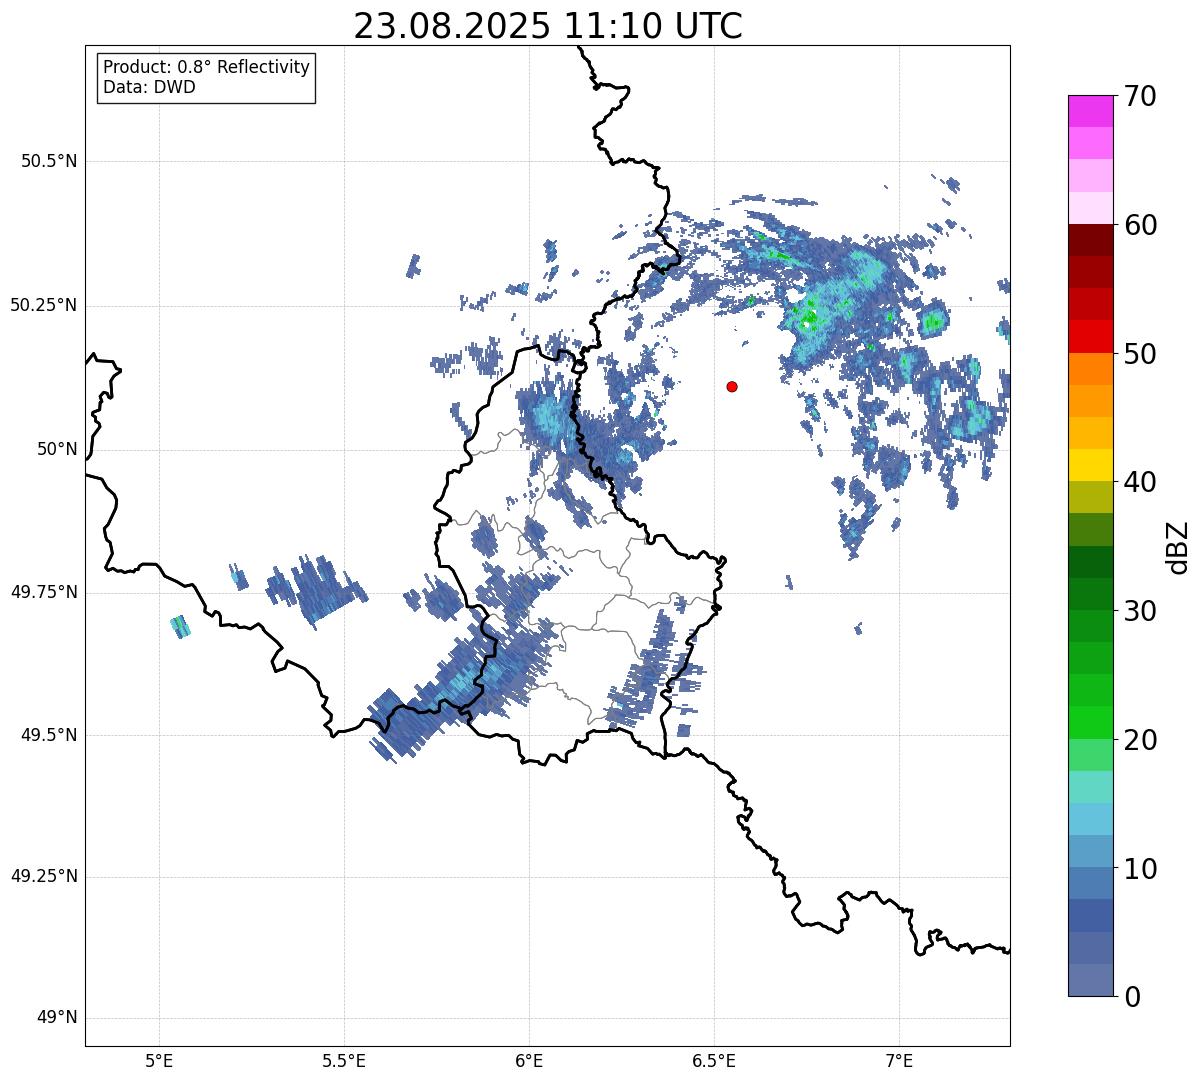Click the '7°E' longitude label
This screenshot has width=1202, height=1081.
899,1061
